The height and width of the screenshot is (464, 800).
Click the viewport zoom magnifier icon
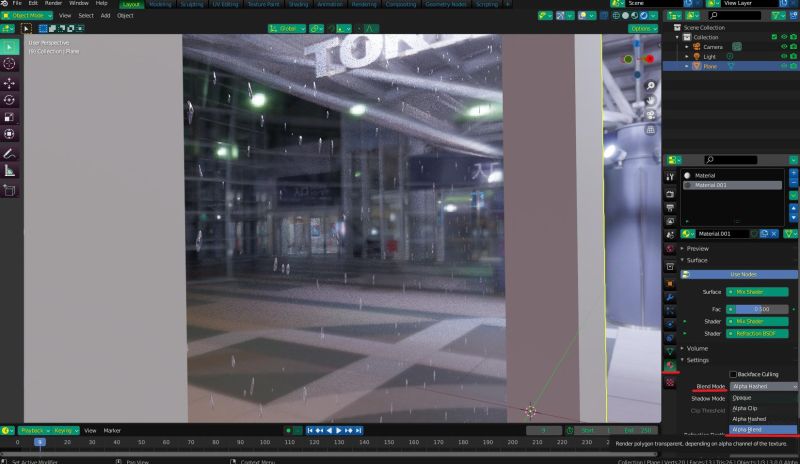coord(651,86)
